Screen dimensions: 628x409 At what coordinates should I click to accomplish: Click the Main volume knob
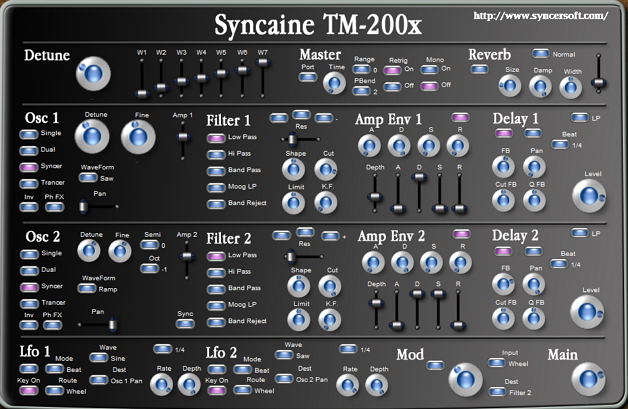tap(588, 379)
